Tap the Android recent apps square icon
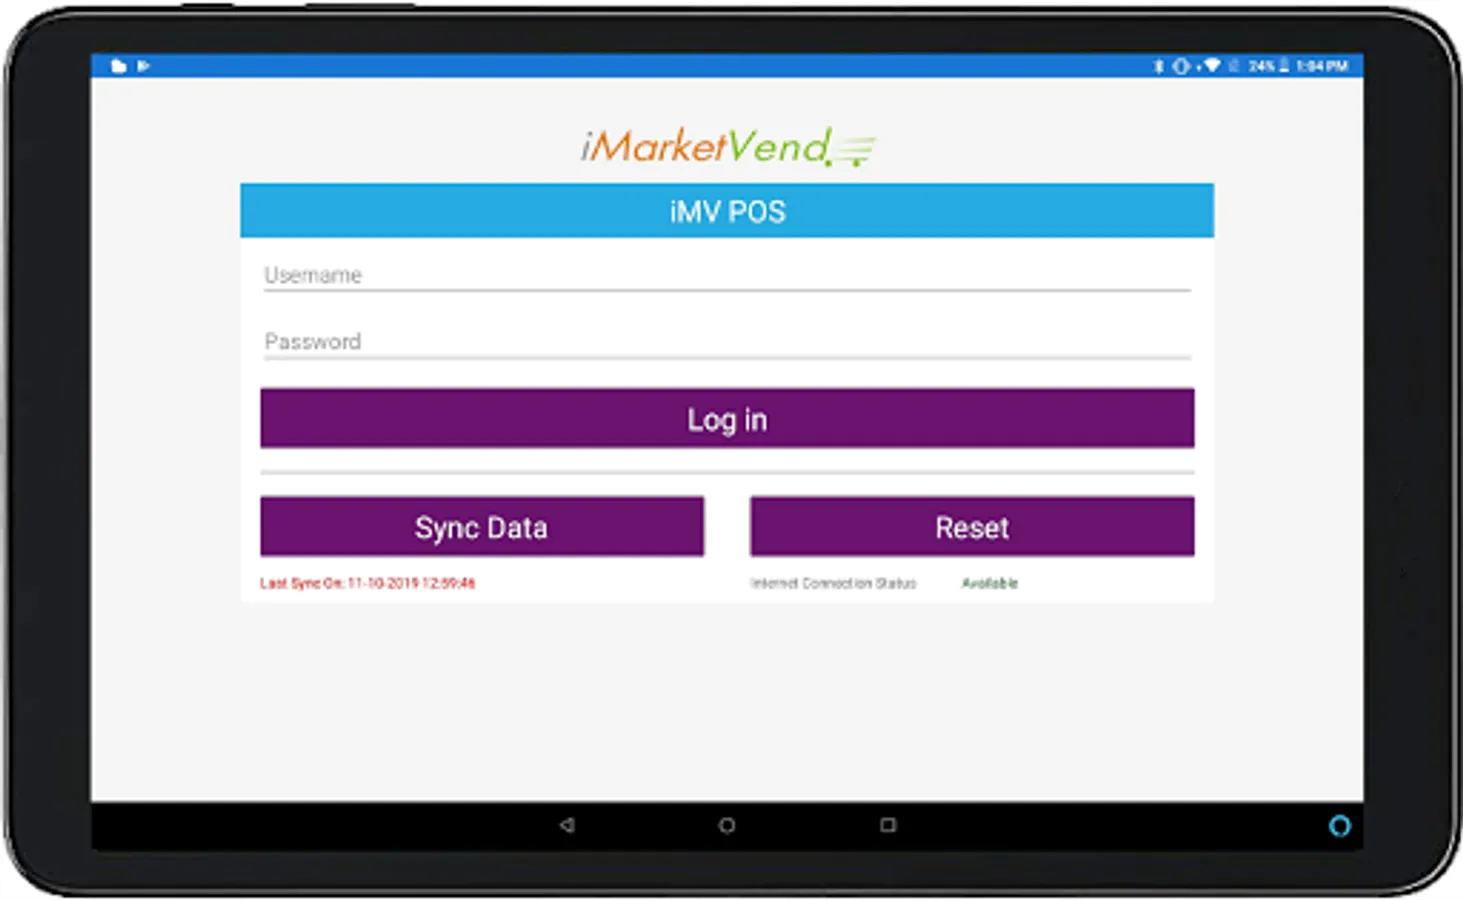Screen dimensions: 1463x900 [888, 825]
